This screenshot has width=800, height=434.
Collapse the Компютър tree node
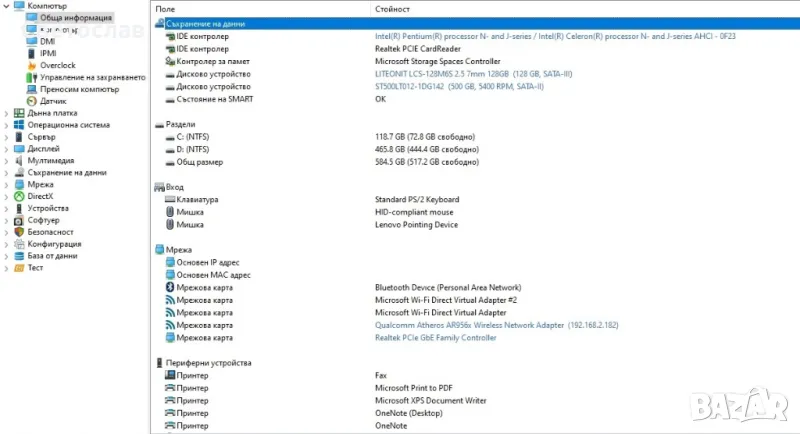point(7,6)
